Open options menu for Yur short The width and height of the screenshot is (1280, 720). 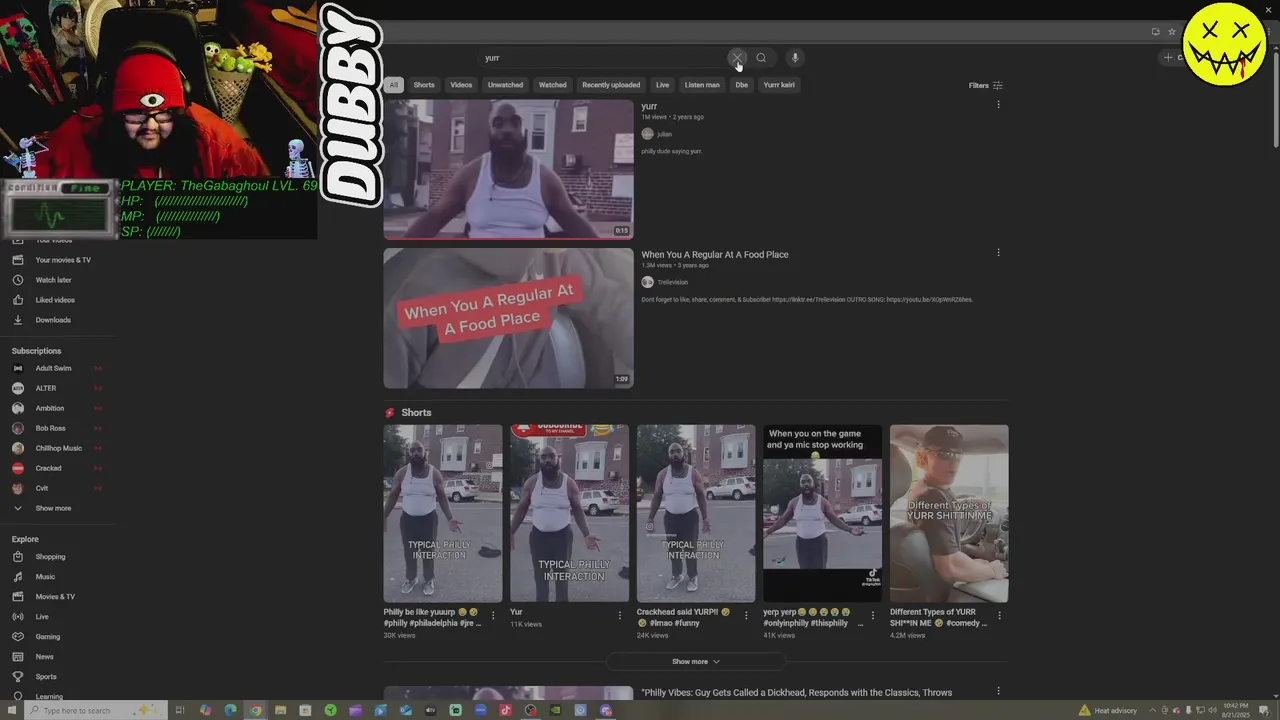[619, 616]
